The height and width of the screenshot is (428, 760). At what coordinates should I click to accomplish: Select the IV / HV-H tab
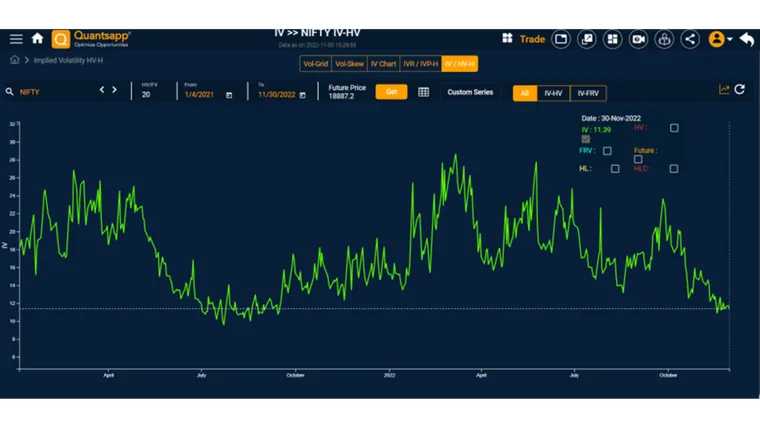coord(459,63)
